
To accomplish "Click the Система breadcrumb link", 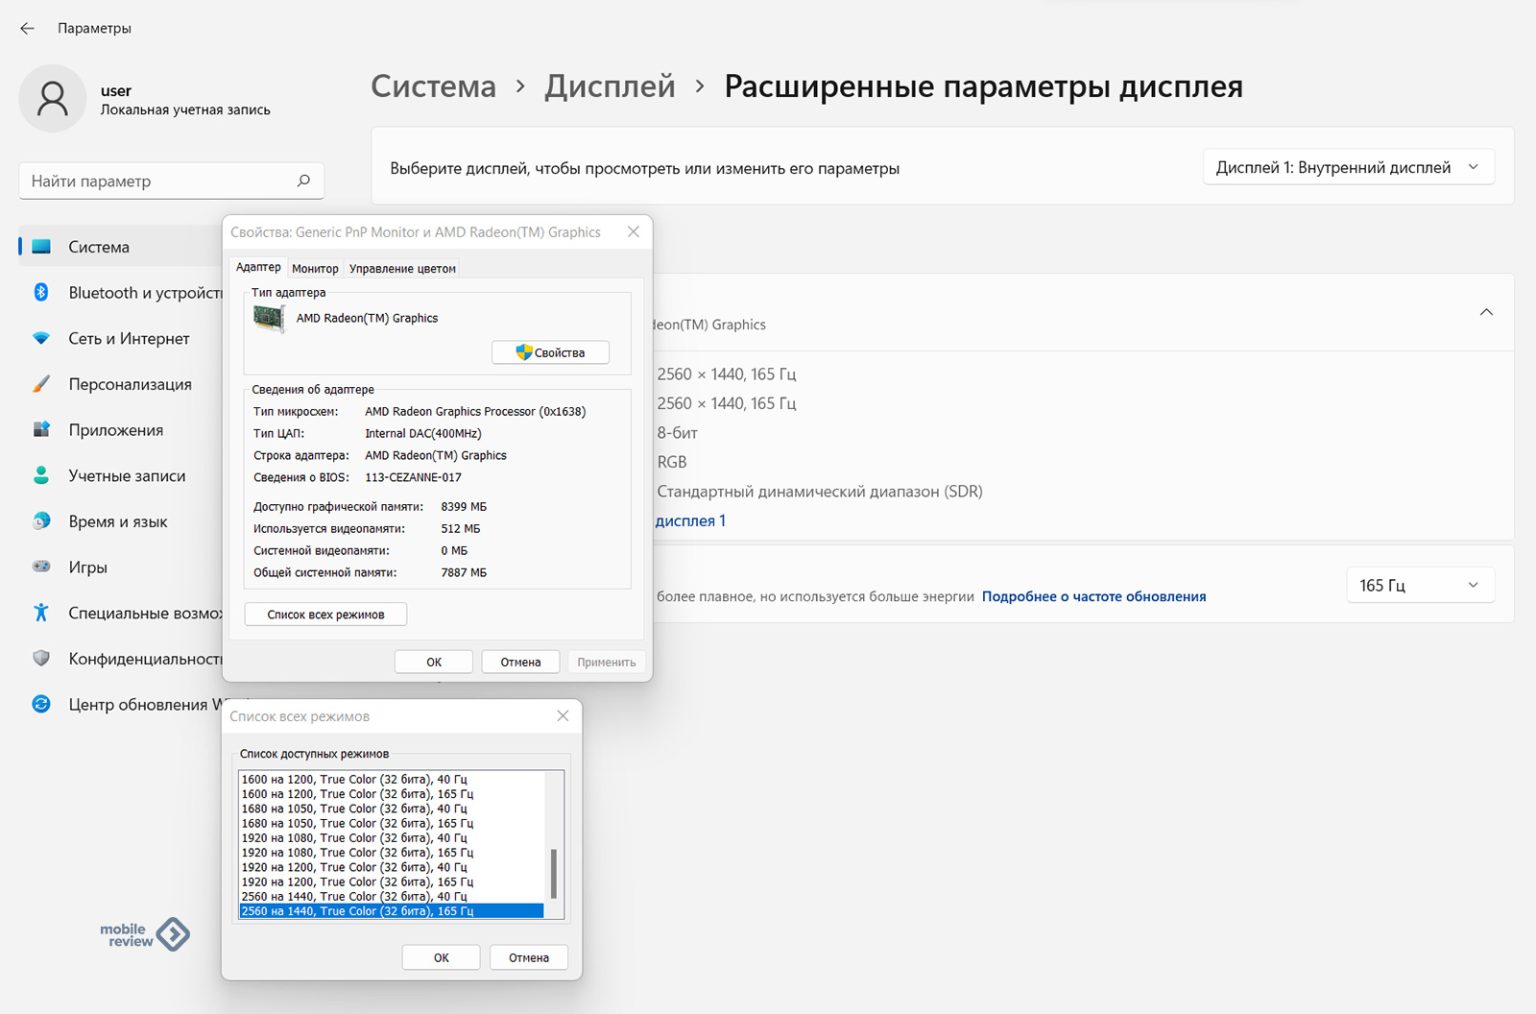I will (433, 86).
